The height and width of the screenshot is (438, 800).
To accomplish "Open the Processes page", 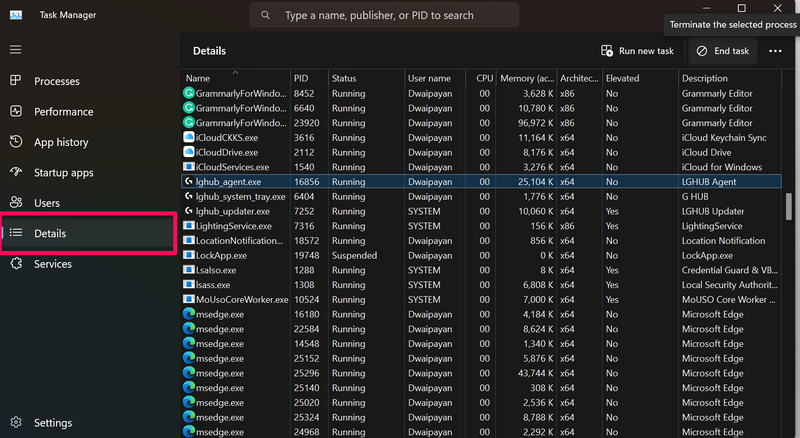I will (x=56, y=81).
